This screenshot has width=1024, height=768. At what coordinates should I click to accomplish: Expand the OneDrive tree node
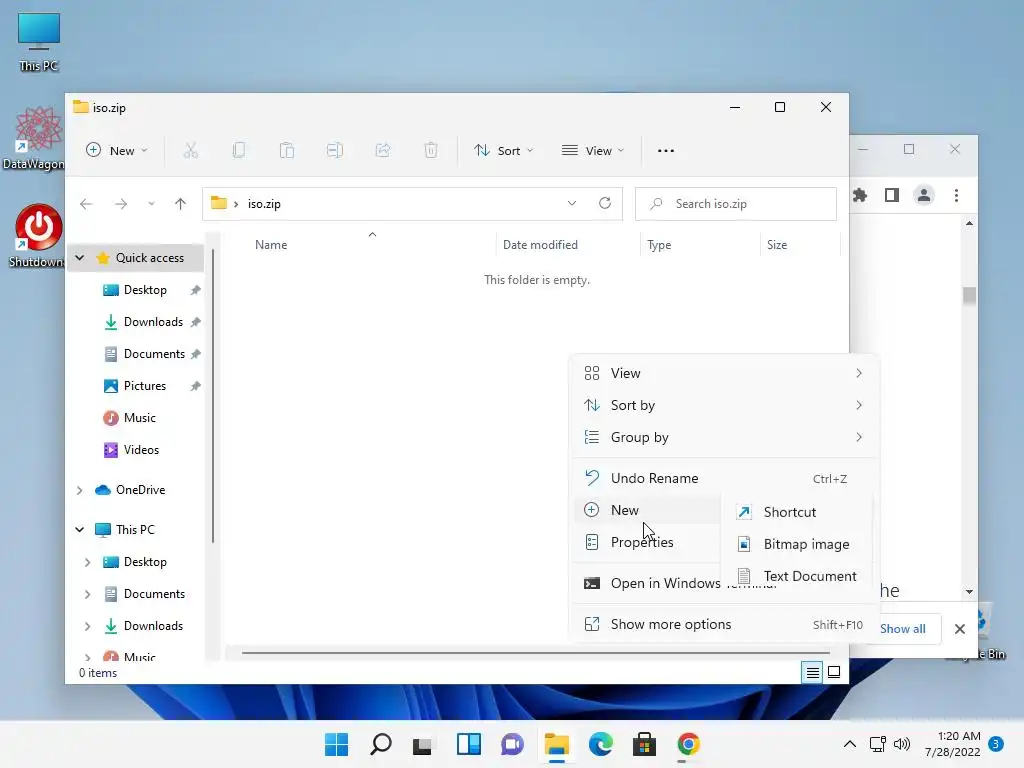pos(80,490)
